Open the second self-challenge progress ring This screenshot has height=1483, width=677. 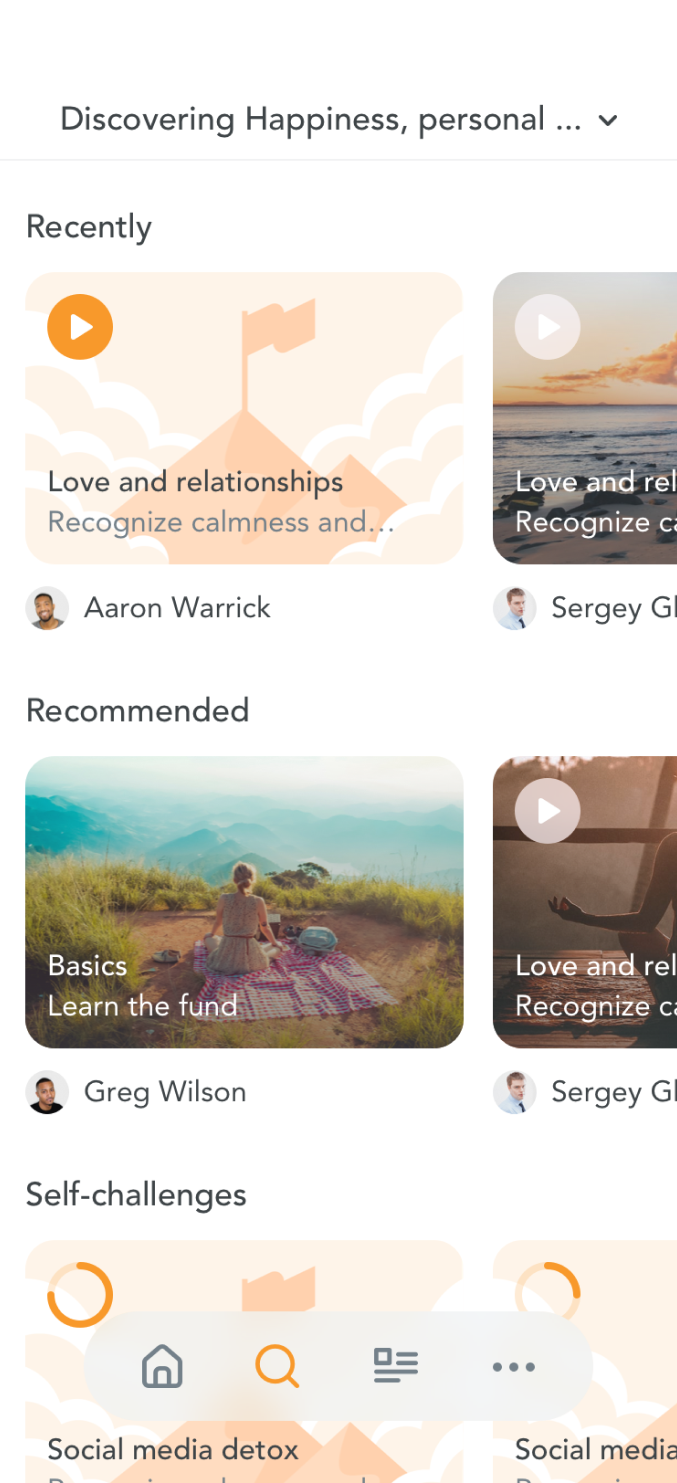point(548,1295)
